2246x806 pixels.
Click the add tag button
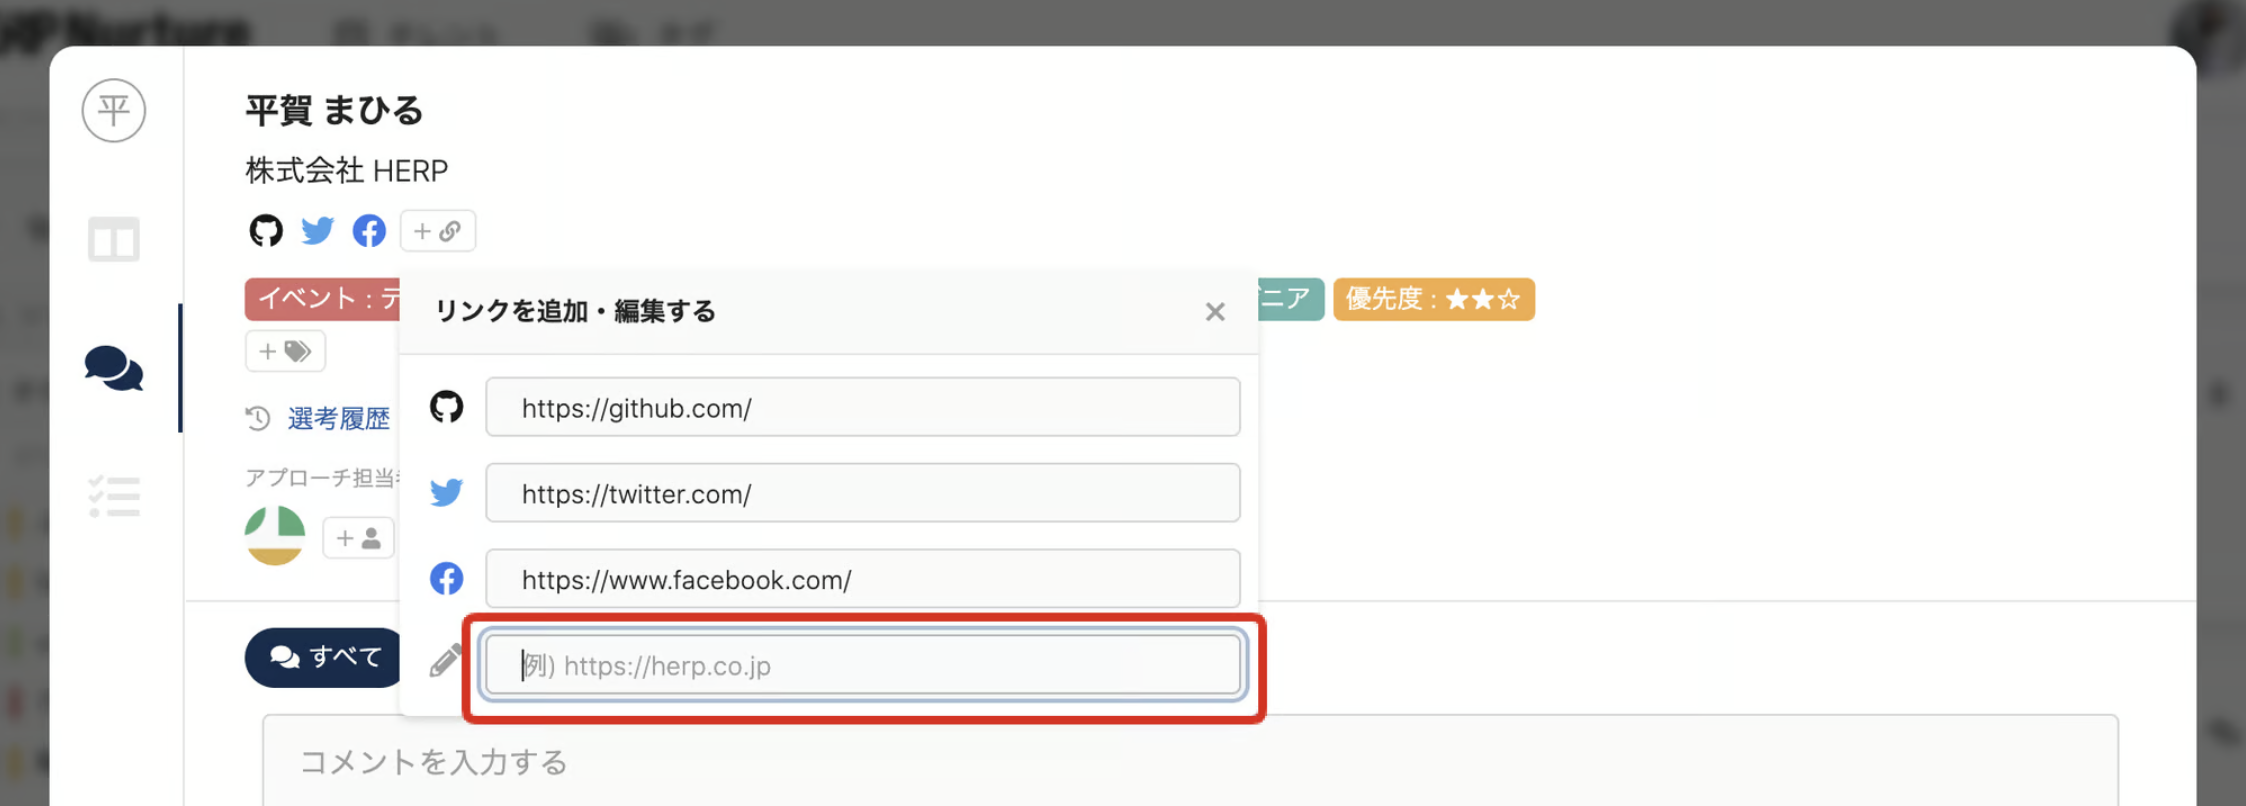[285, 351]
